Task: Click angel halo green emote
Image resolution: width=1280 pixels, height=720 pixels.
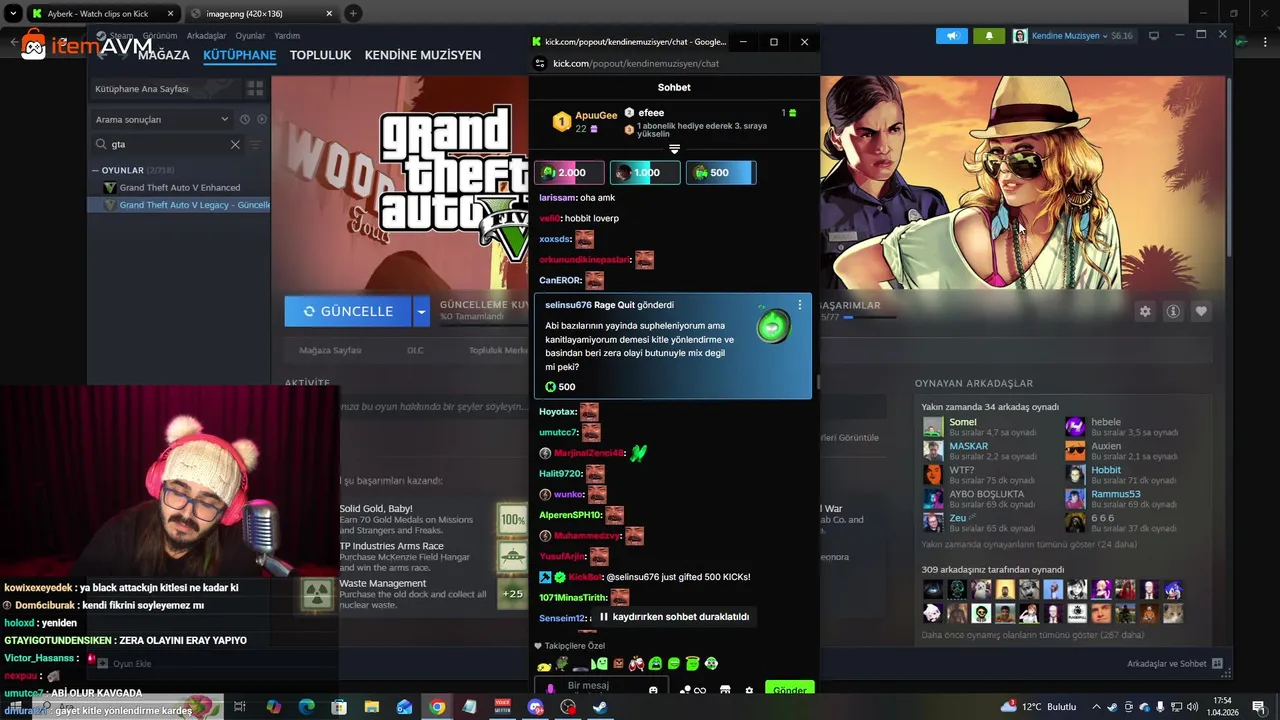Action: tap(692, 663)
